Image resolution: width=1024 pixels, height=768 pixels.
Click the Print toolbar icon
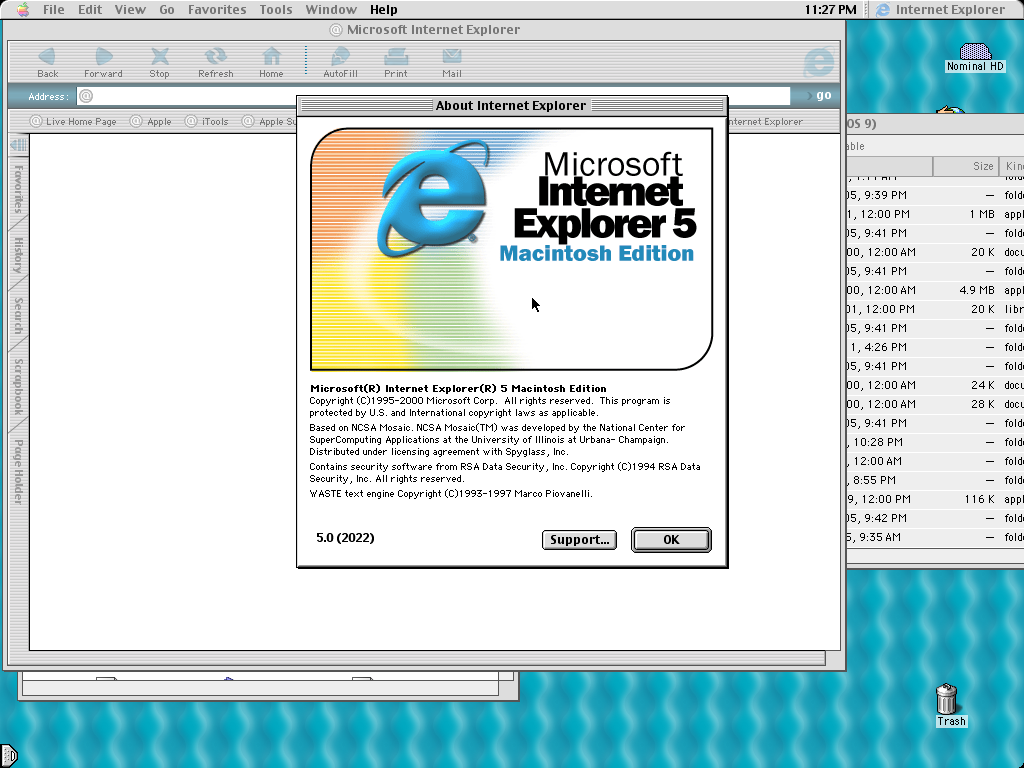pyautogui.click(x=396, y=63)
